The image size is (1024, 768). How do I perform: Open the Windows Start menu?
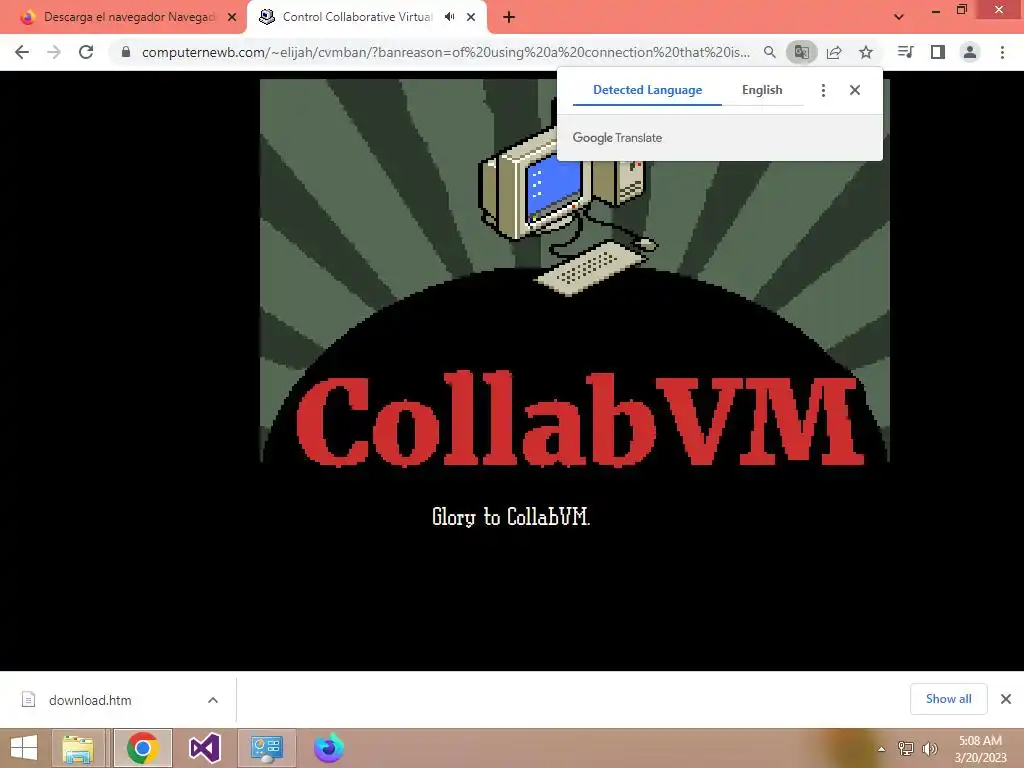pos(24,748)
